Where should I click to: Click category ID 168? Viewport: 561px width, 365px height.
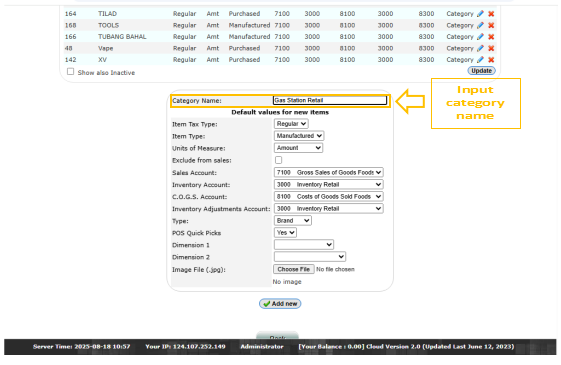coord(70,25)
